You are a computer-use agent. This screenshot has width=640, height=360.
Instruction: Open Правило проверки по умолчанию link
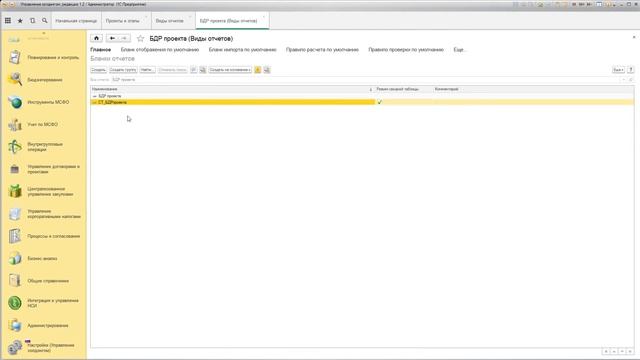pos(406,50)
